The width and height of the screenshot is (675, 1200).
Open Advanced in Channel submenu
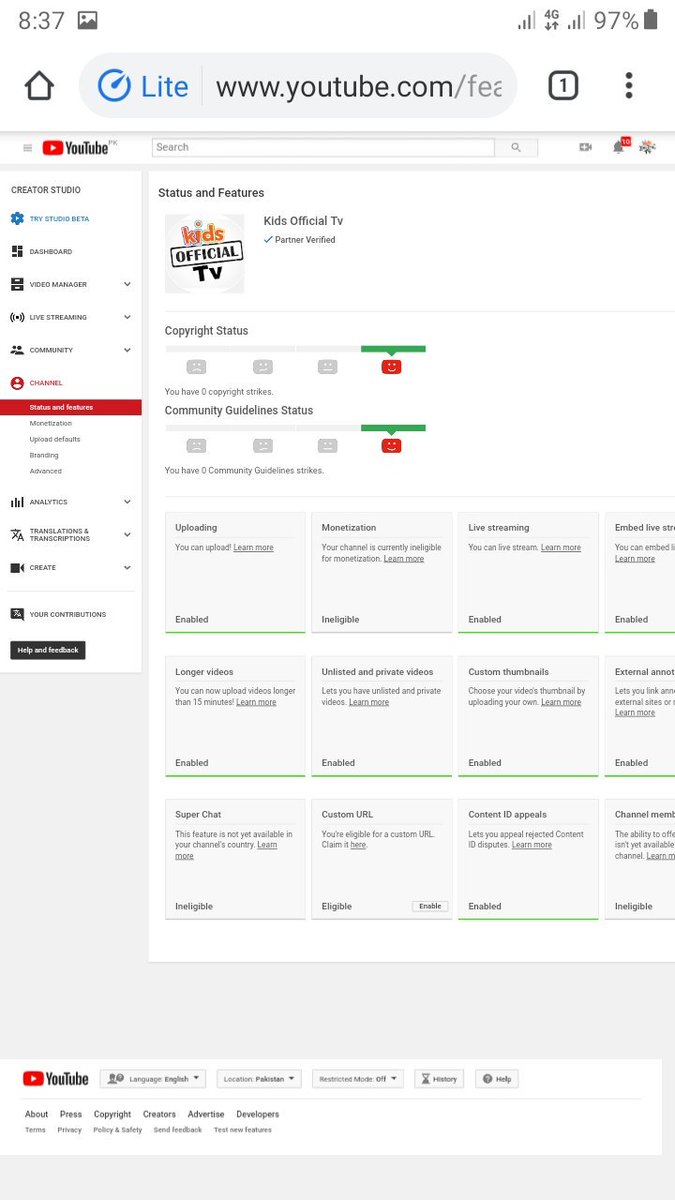click(x=45, y=471)
